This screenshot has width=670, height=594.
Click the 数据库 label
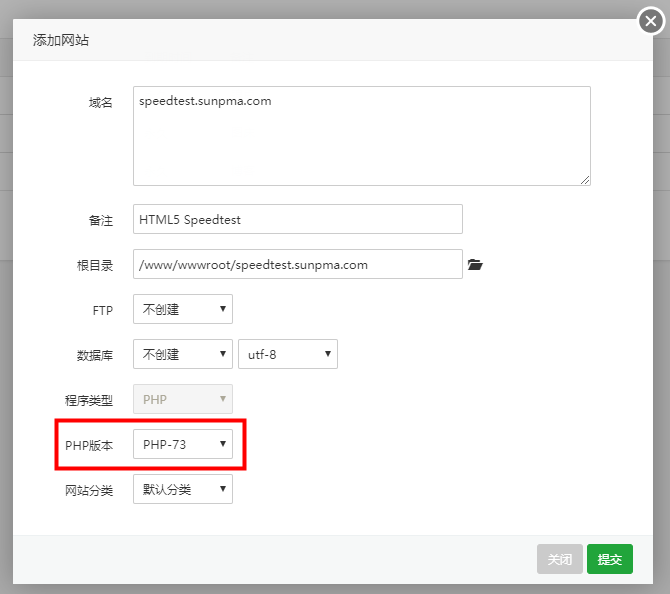coord(94,354)
